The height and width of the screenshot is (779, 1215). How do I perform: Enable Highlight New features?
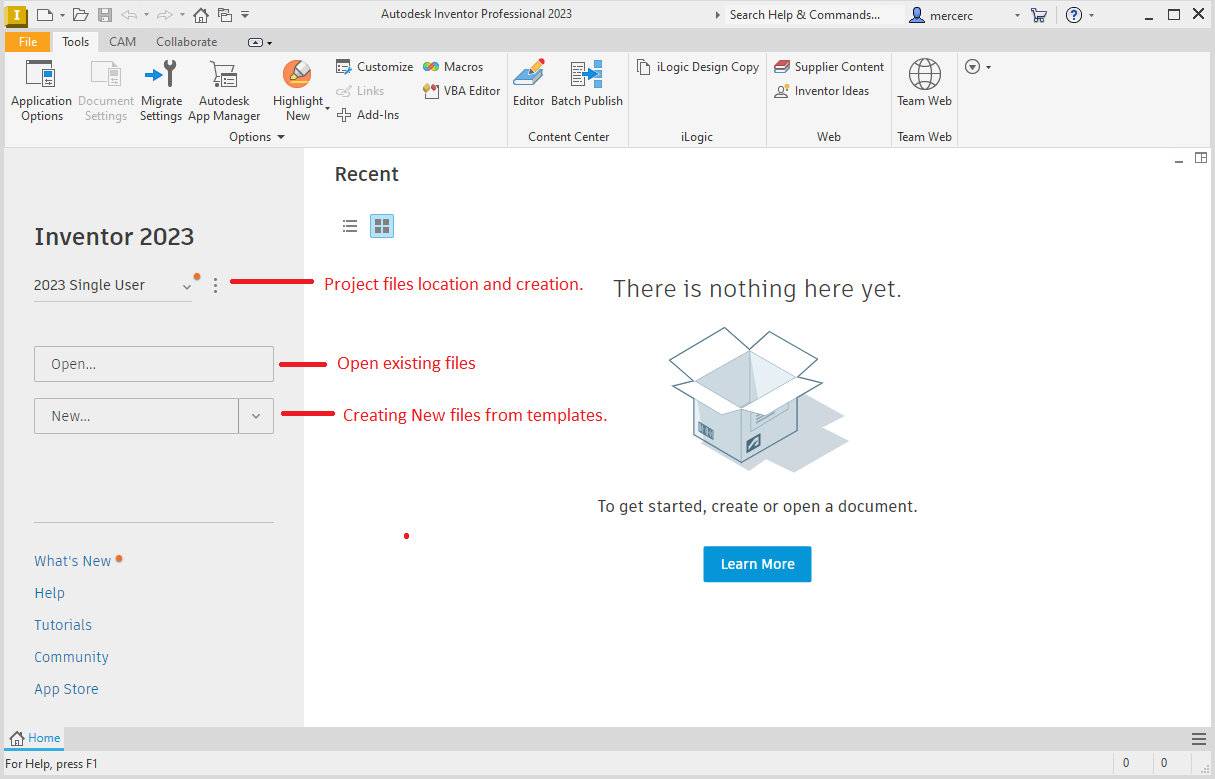[x=297, y=90]
